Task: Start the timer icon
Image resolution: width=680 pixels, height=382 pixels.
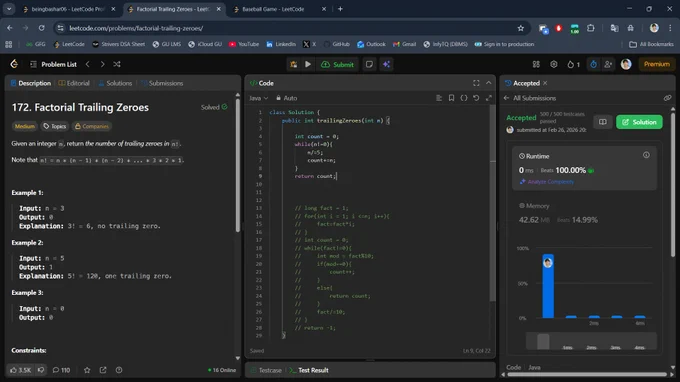Action: pos(593,64)
